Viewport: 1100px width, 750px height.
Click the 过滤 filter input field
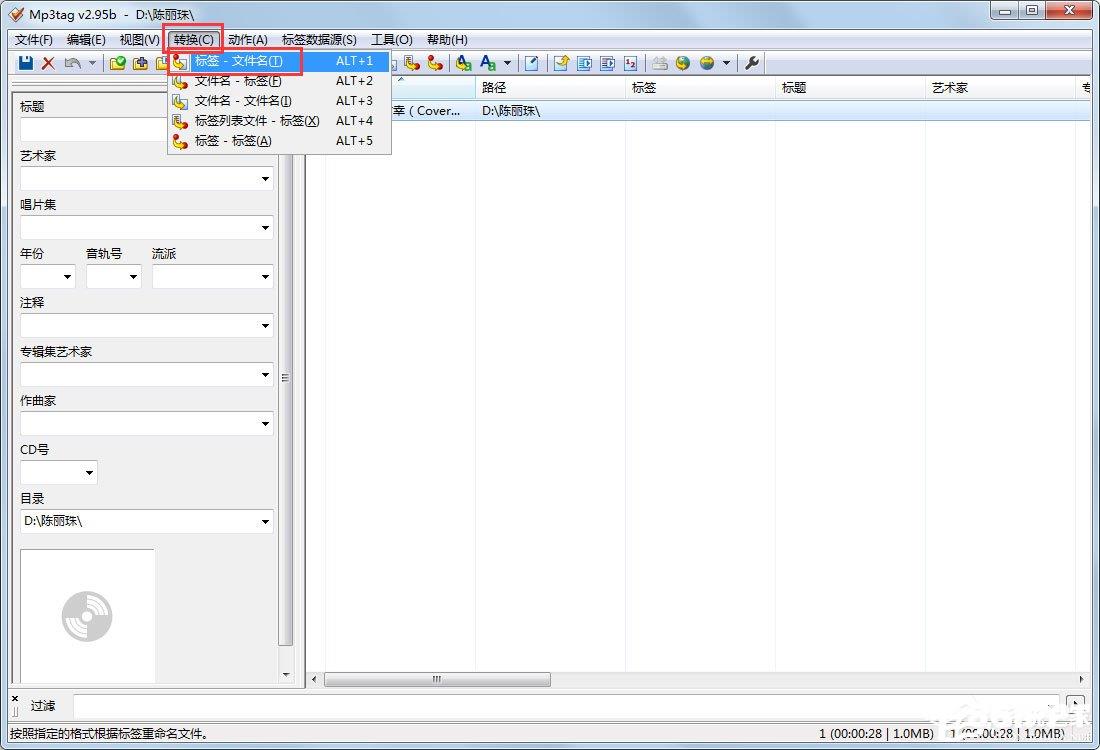[566, 706]
